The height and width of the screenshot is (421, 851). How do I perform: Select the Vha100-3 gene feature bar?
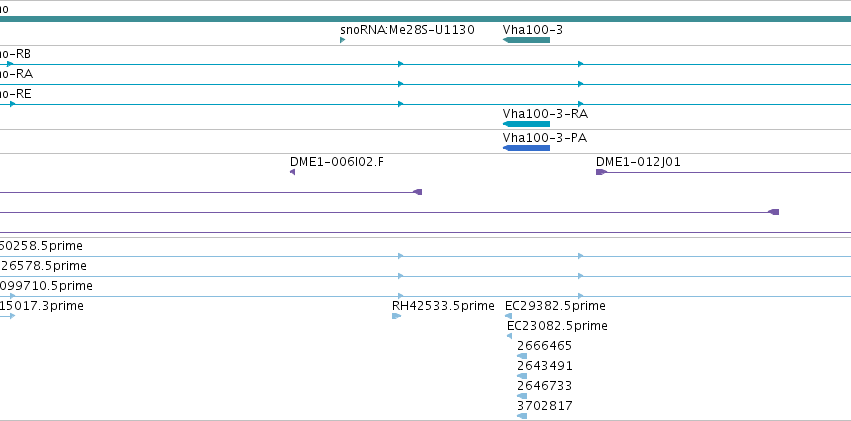pyautogui.click(x=526, y=40)
